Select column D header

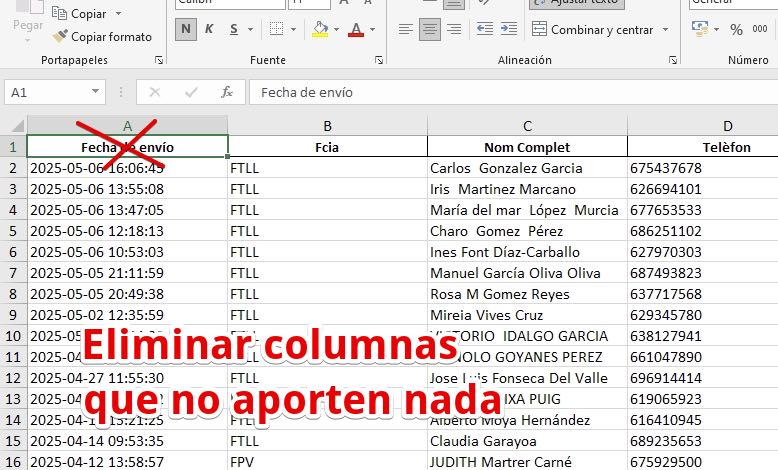point(703,126)
